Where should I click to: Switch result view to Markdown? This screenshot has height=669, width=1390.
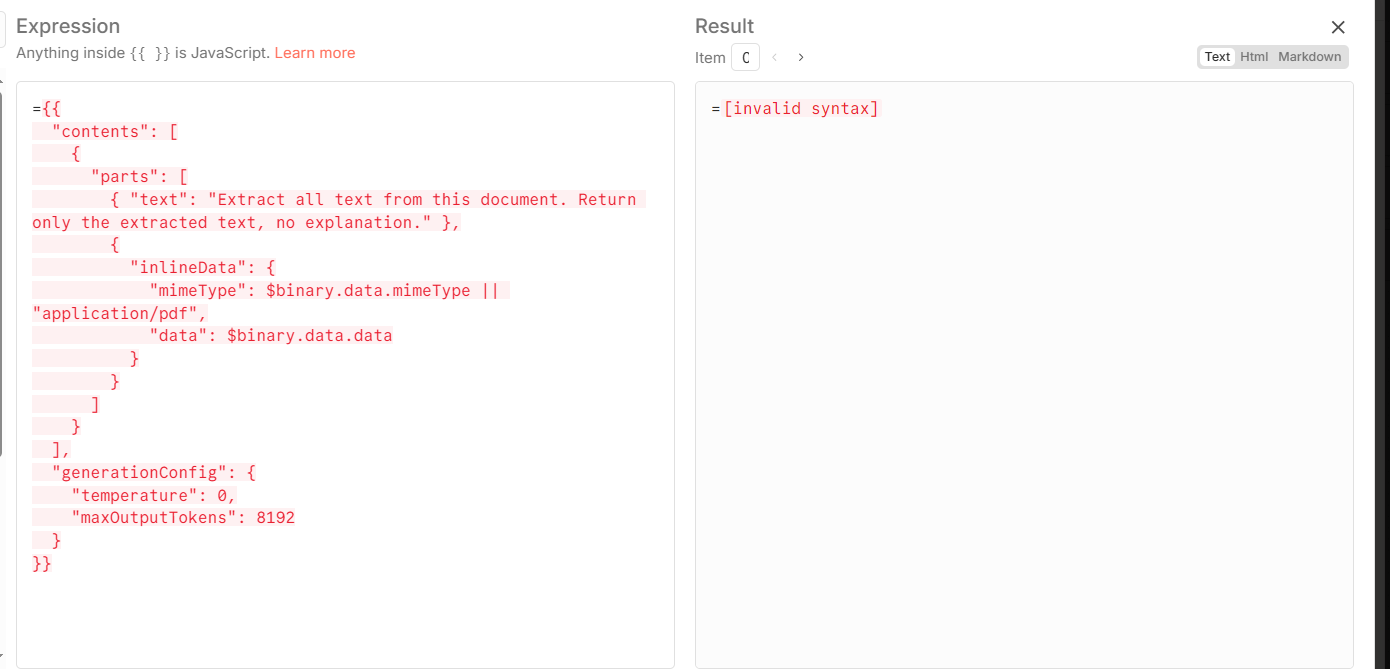(x=1309, y=57)
